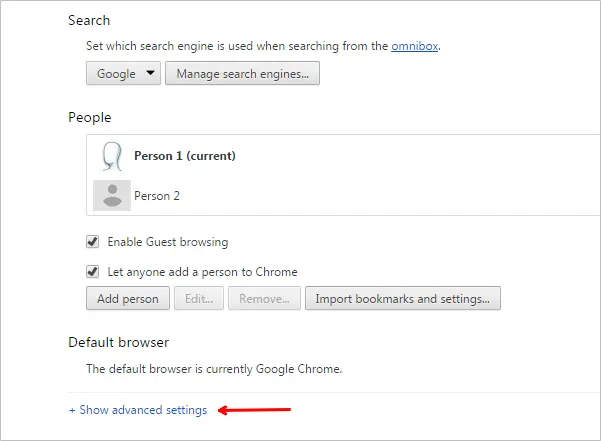Click the dropdown arrow on Google button
Screen dimensions: 601x441
[x=151, y=72]
